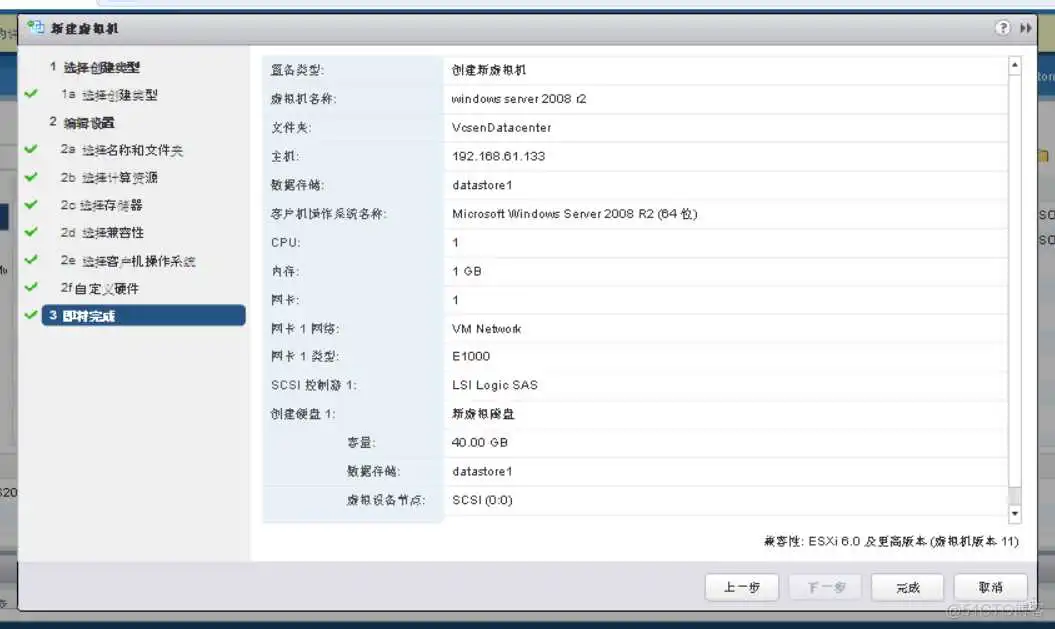The image size is (1055, 629).
Task: Click the 上一步 (Back) button
Action: [741, 587]
